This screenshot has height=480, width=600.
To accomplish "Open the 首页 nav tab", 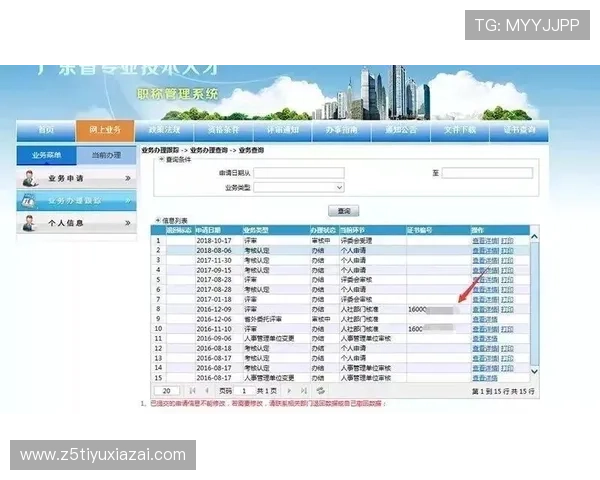I will coord(46,130).
